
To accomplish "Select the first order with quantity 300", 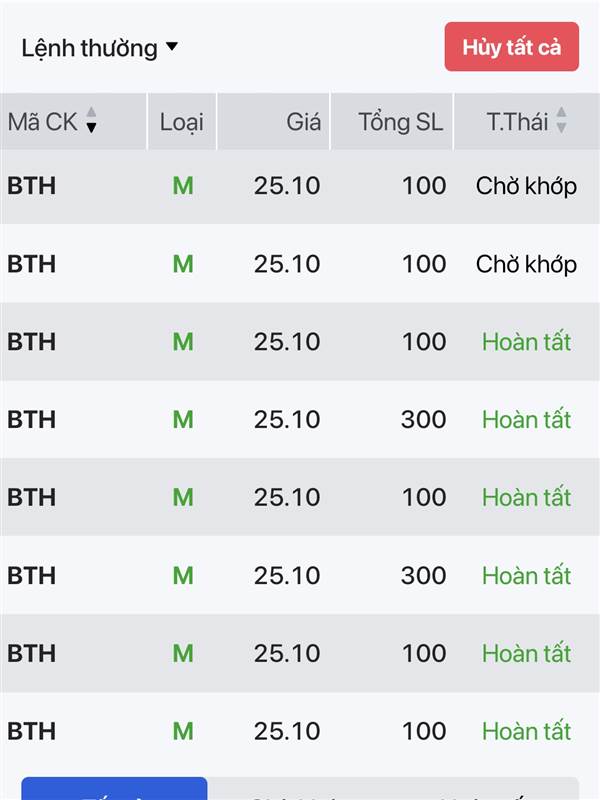I will [423, 420].
